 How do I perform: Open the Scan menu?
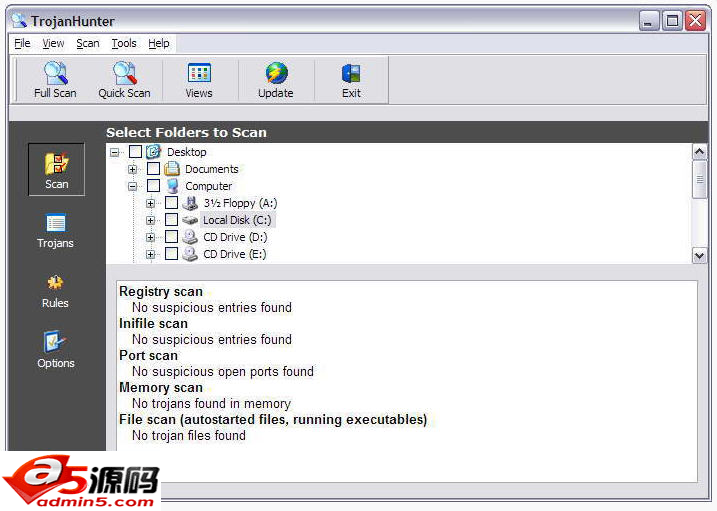tap(87, 43)
